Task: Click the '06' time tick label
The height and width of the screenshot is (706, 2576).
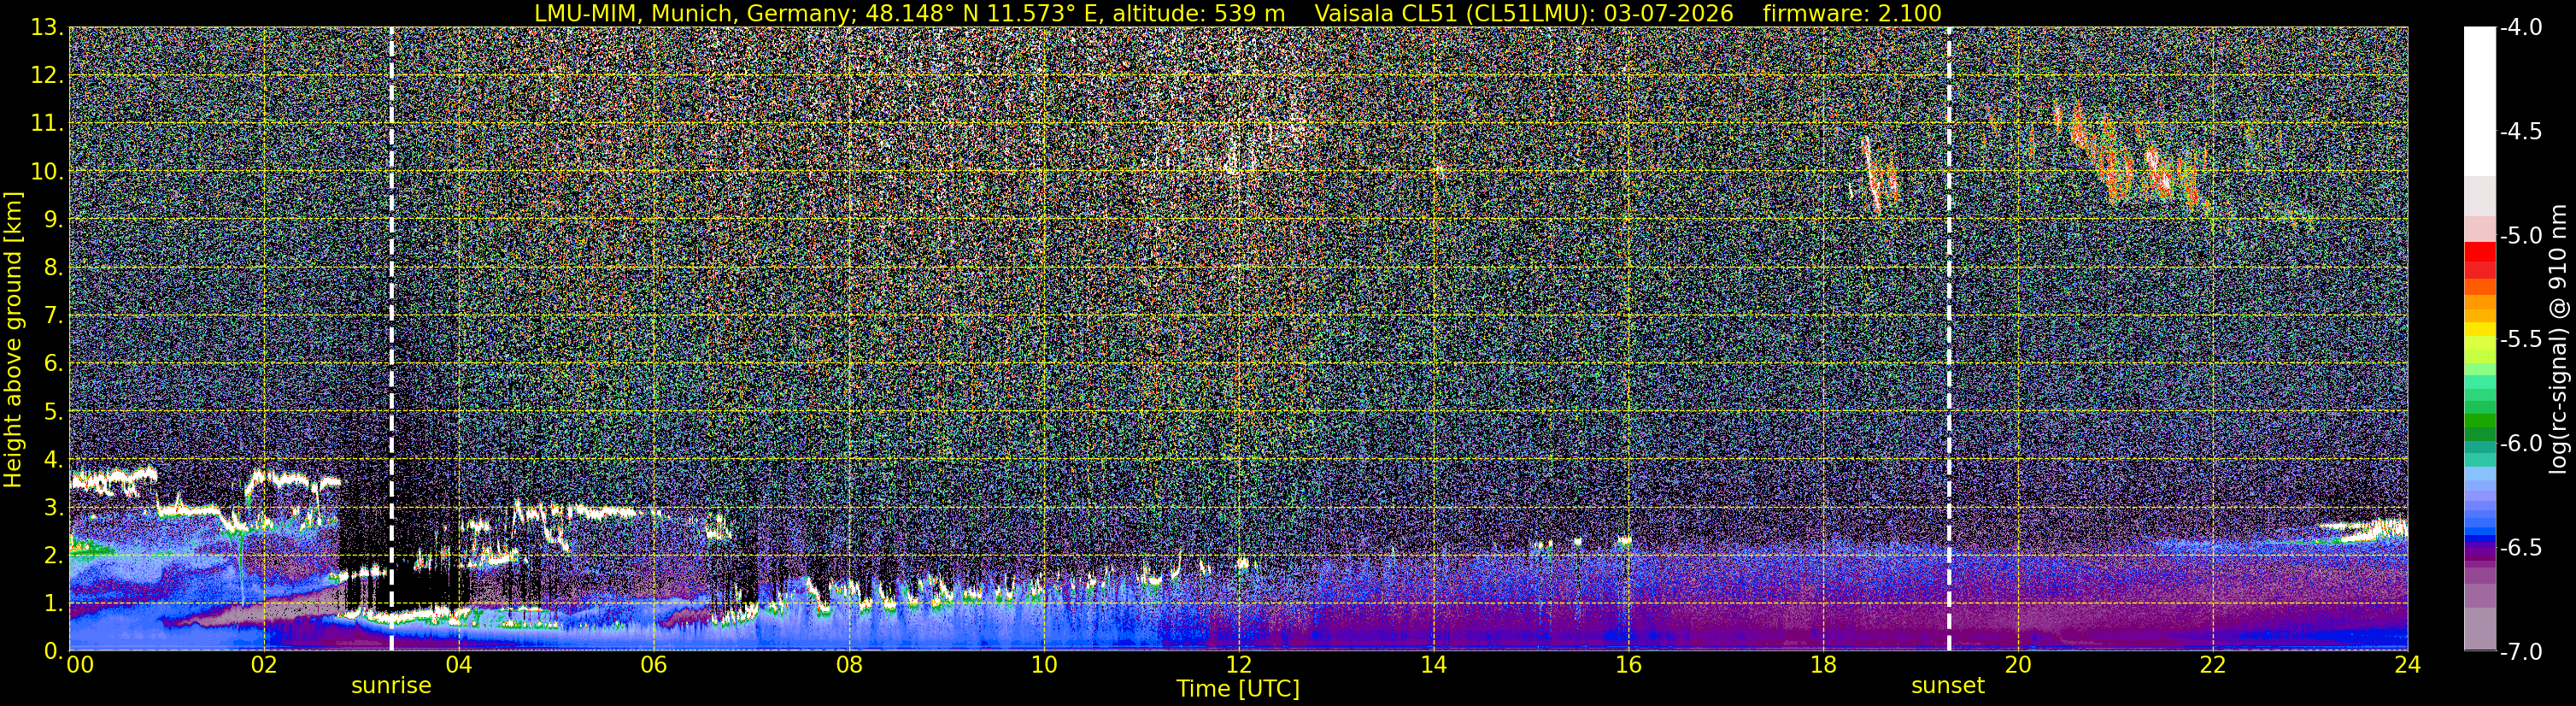Action: coord(653,664)
